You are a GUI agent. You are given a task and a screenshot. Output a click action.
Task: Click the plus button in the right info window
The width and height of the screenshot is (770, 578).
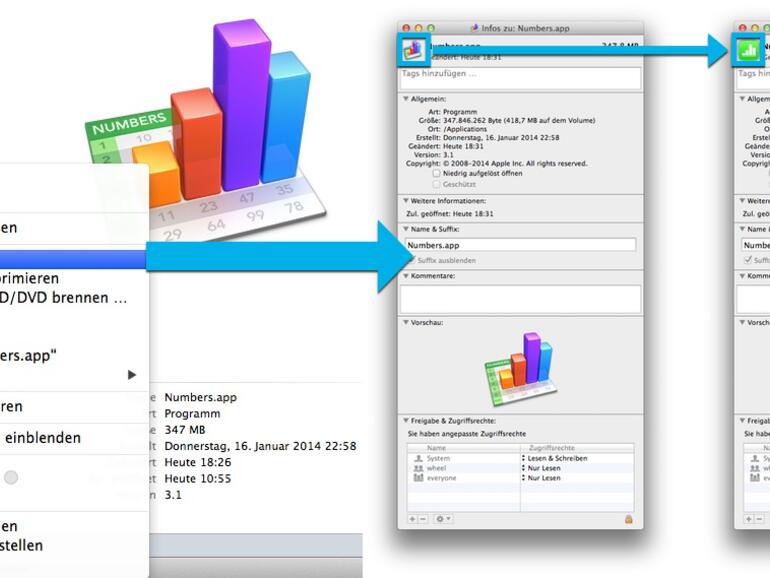tap(749, 519)
